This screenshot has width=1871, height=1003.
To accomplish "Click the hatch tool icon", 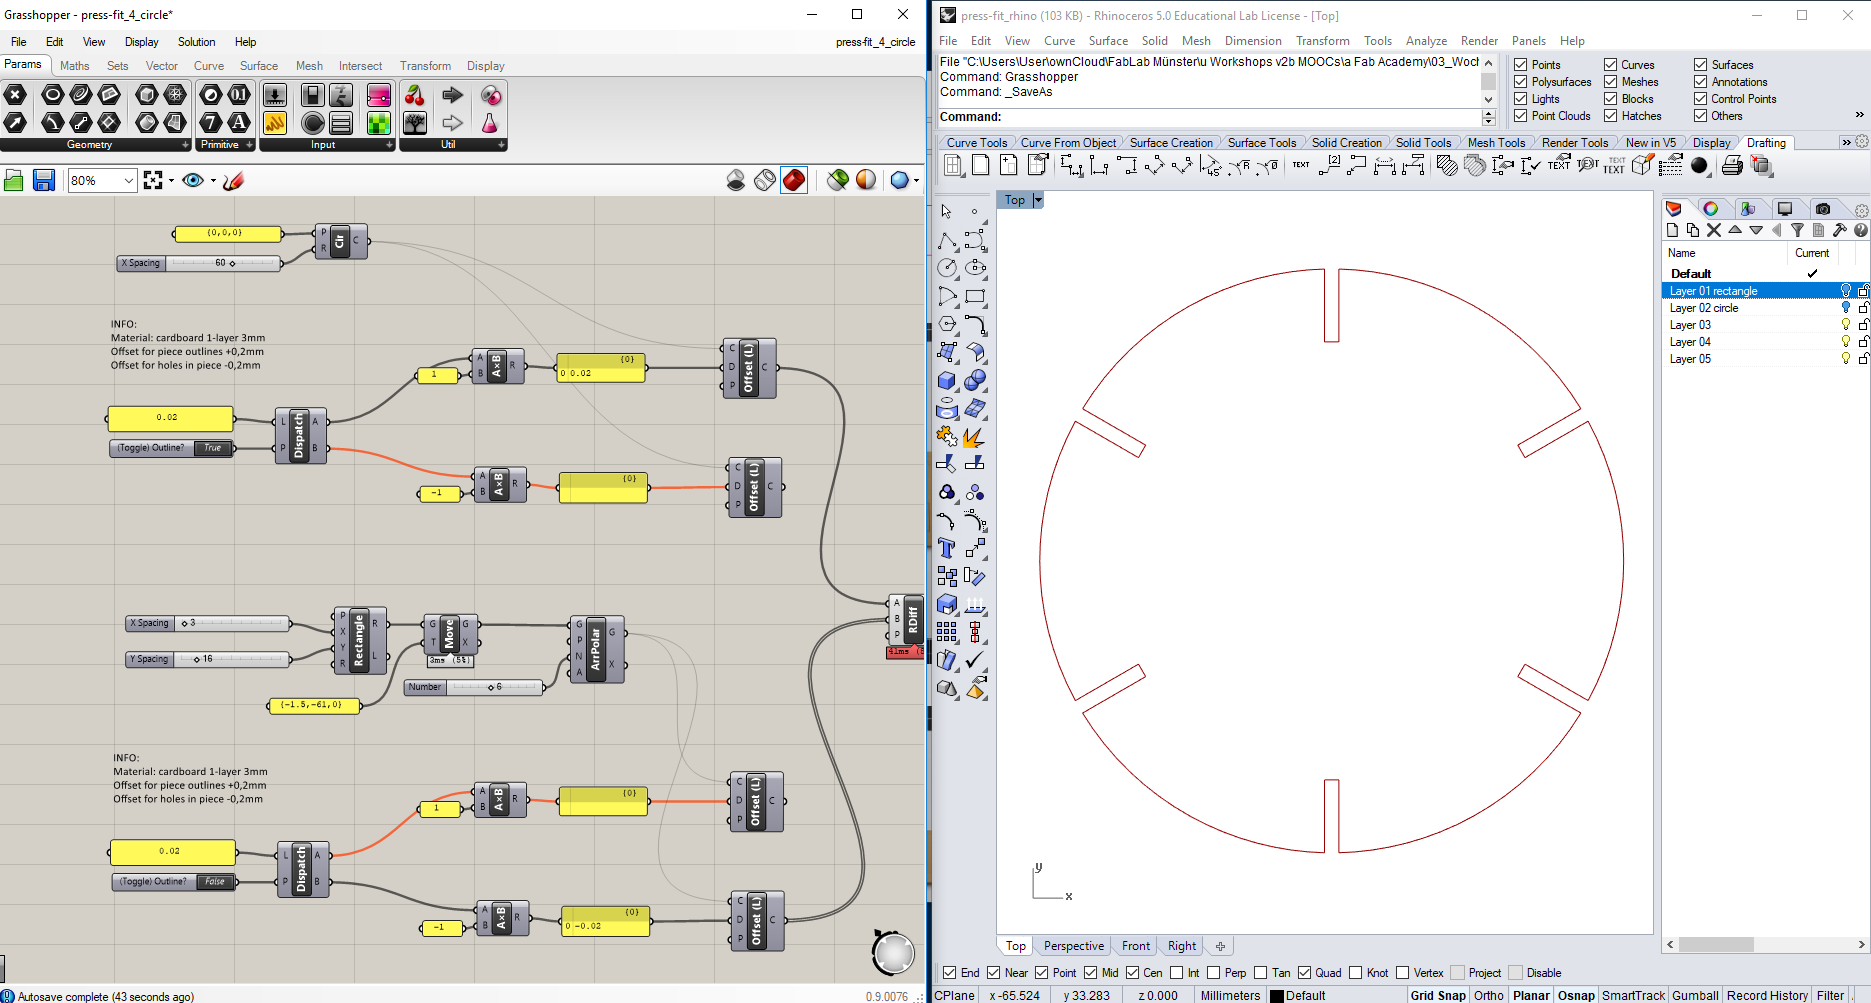I will click(1447, 166).
